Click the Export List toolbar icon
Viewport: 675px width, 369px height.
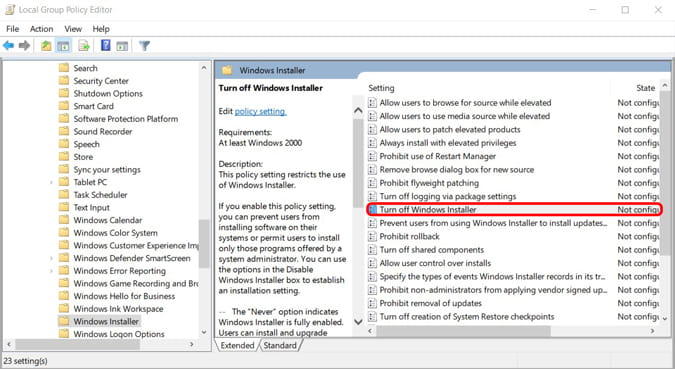84,45
